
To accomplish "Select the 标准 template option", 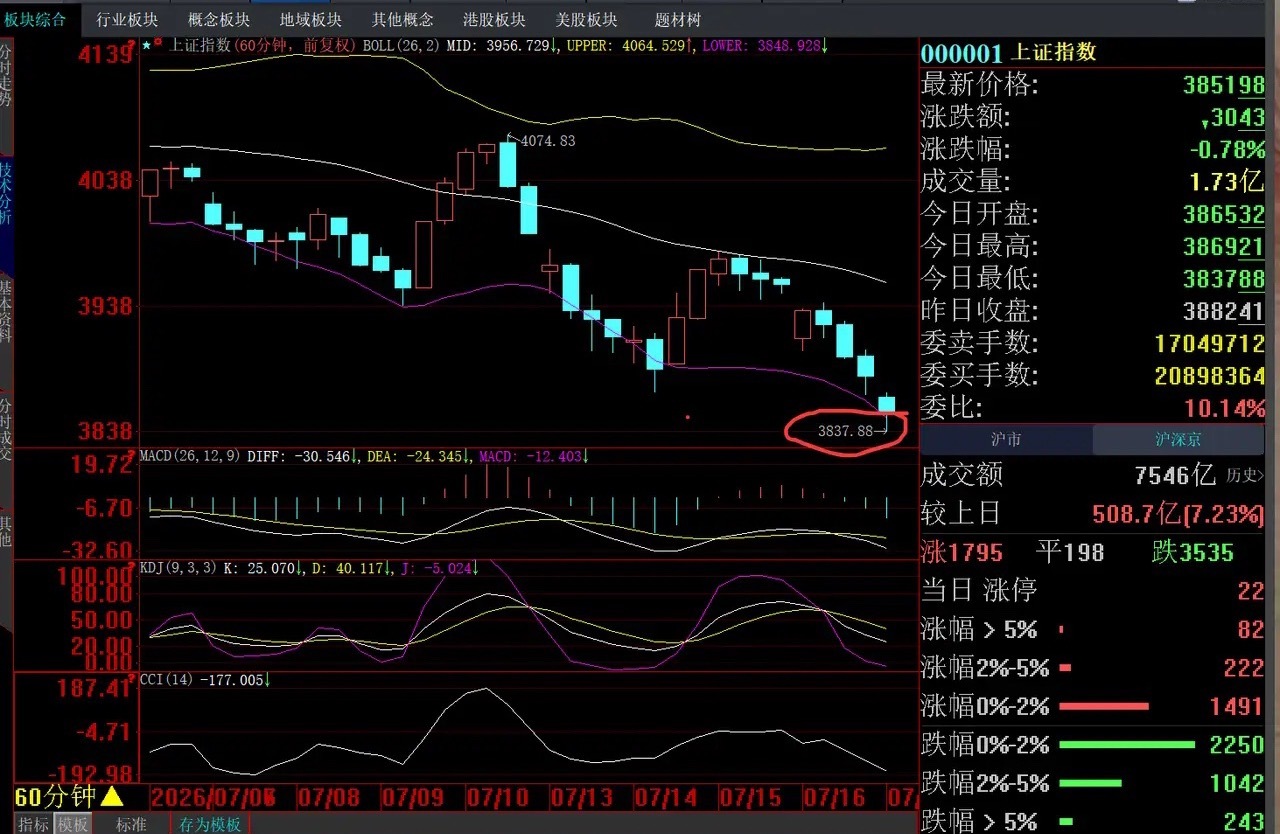I will [x=131, y=824].
